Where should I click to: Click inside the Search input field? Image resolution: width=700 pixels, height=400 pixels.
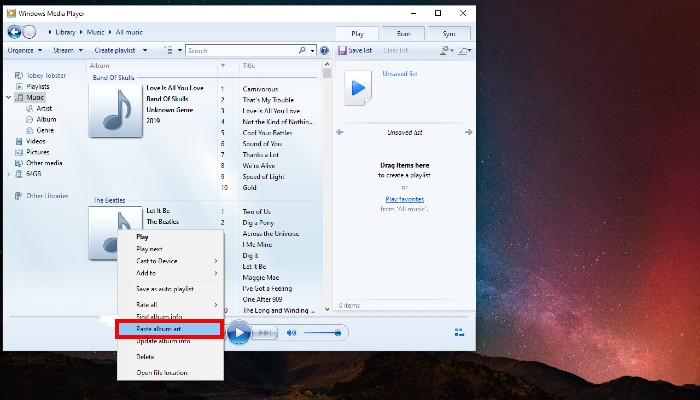240,50
